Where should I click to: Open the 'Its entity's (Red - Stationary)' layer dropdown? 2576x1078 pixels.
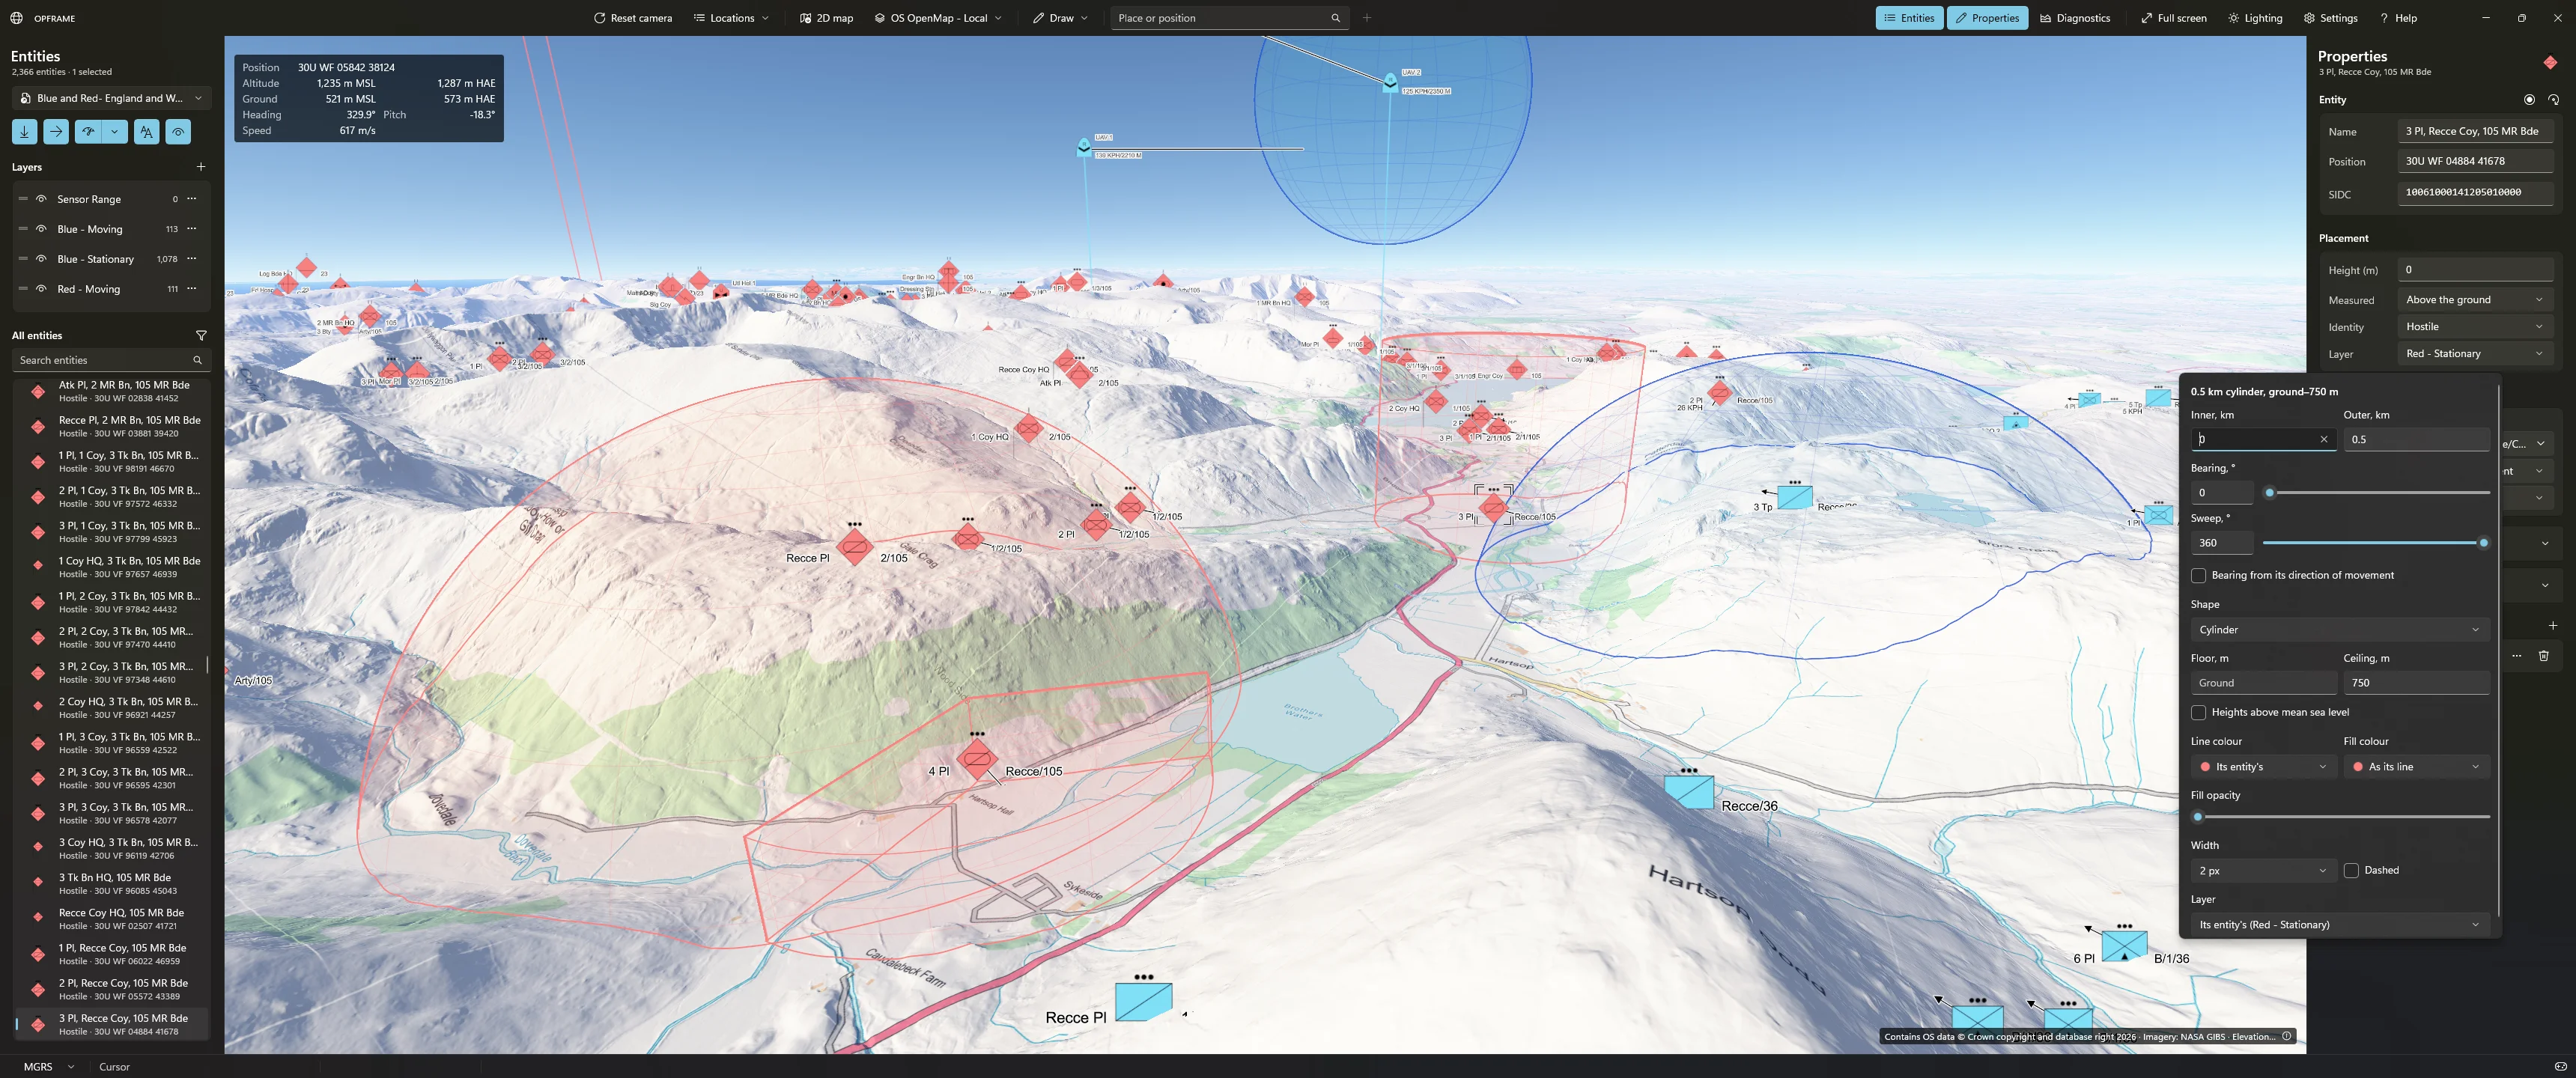point(2339,924)
